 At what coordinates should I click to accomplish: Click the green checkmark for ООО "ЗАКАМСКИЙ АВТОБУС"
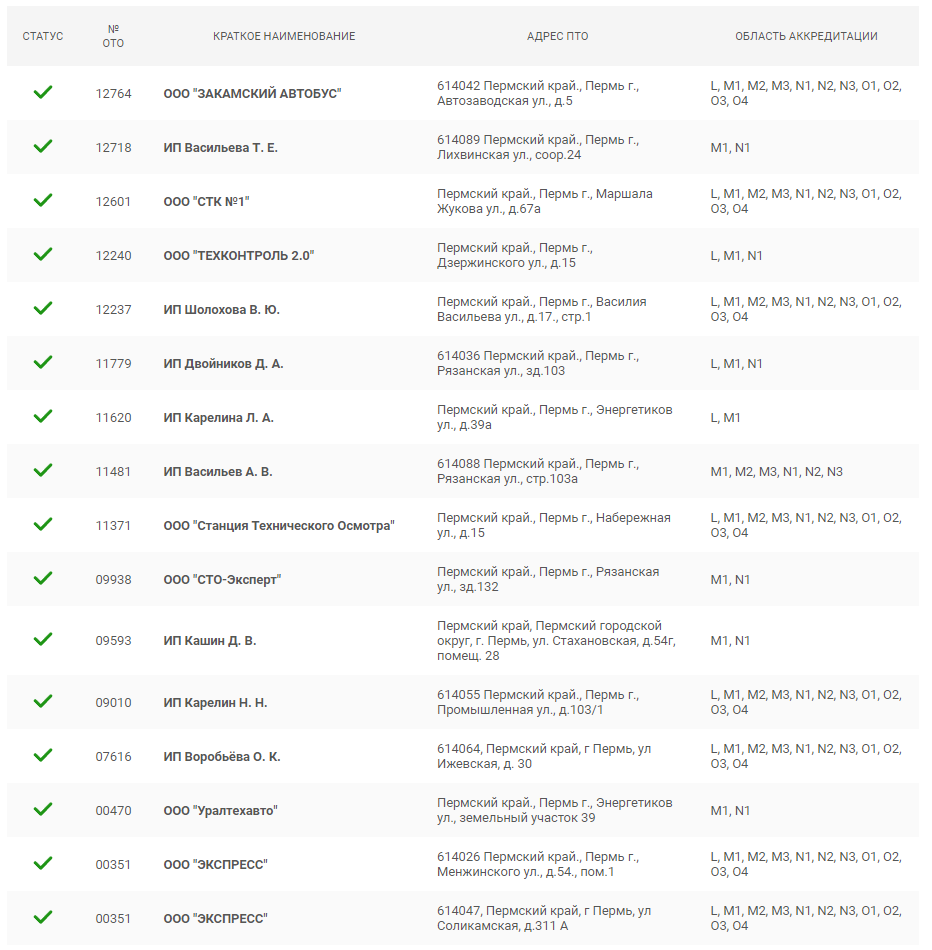pyautogui.click(x=42, y=92)
